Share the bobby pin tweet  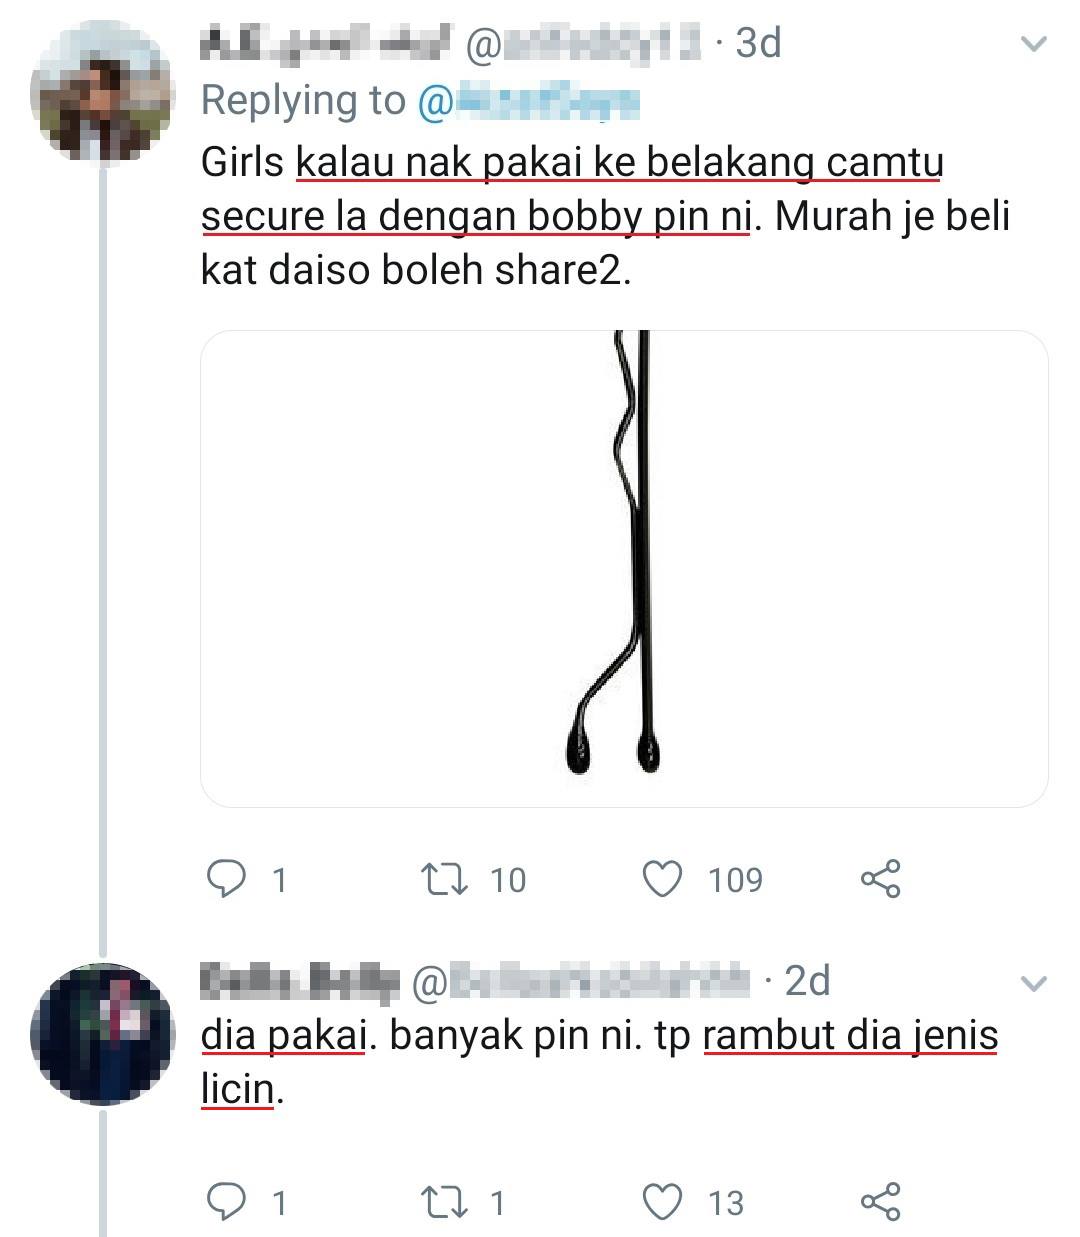coord(881,879)
